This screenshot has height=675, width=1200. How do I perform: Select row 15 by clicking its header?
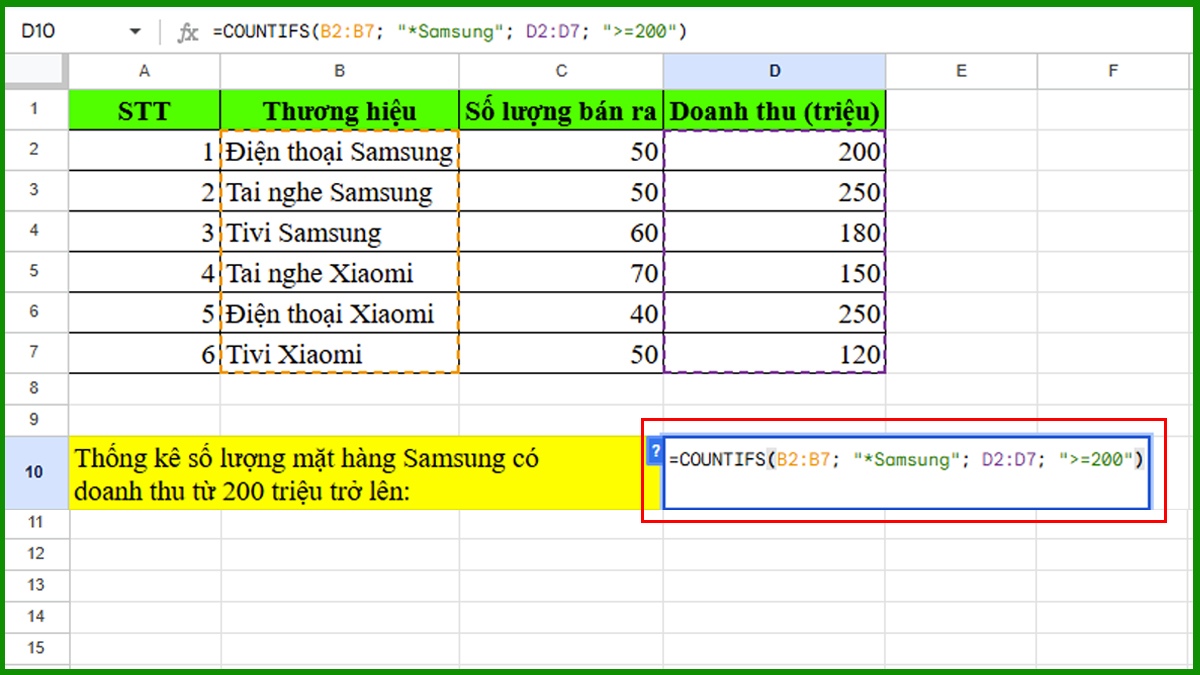pyautogui.click(x=35, y=647)
